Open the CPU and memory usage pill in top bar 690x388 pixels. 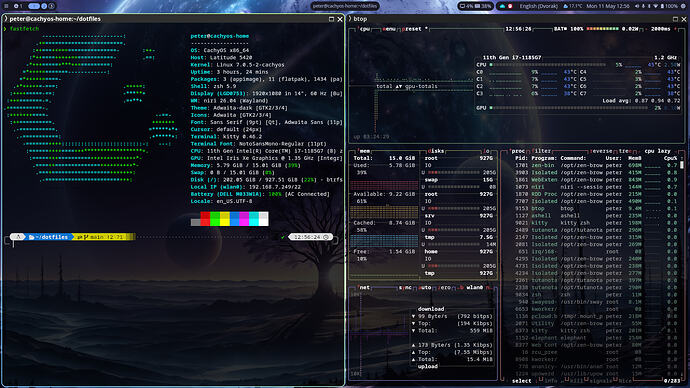pos(475,6)
